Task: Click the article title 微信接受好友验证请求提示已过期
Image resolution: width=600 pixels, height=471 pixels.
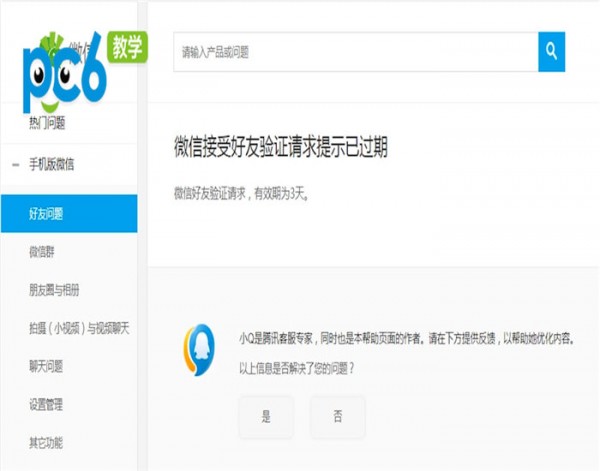Action: pos(281,147)
